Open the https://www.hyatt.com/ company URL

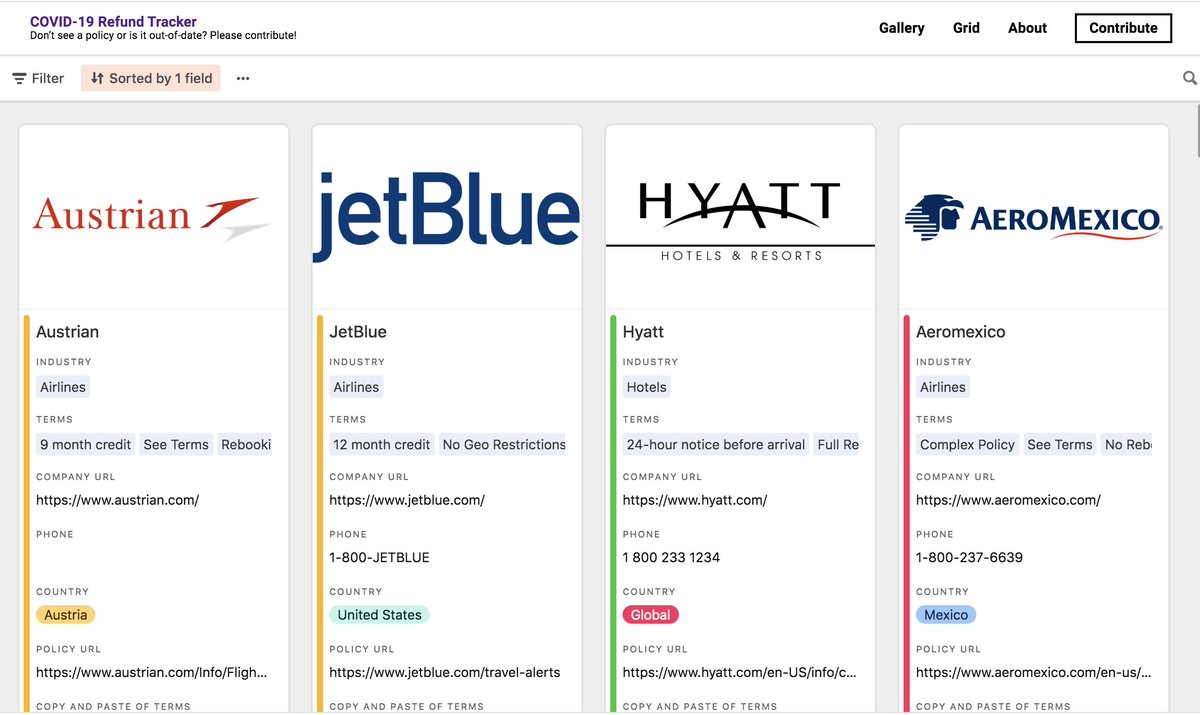(695, 500)
